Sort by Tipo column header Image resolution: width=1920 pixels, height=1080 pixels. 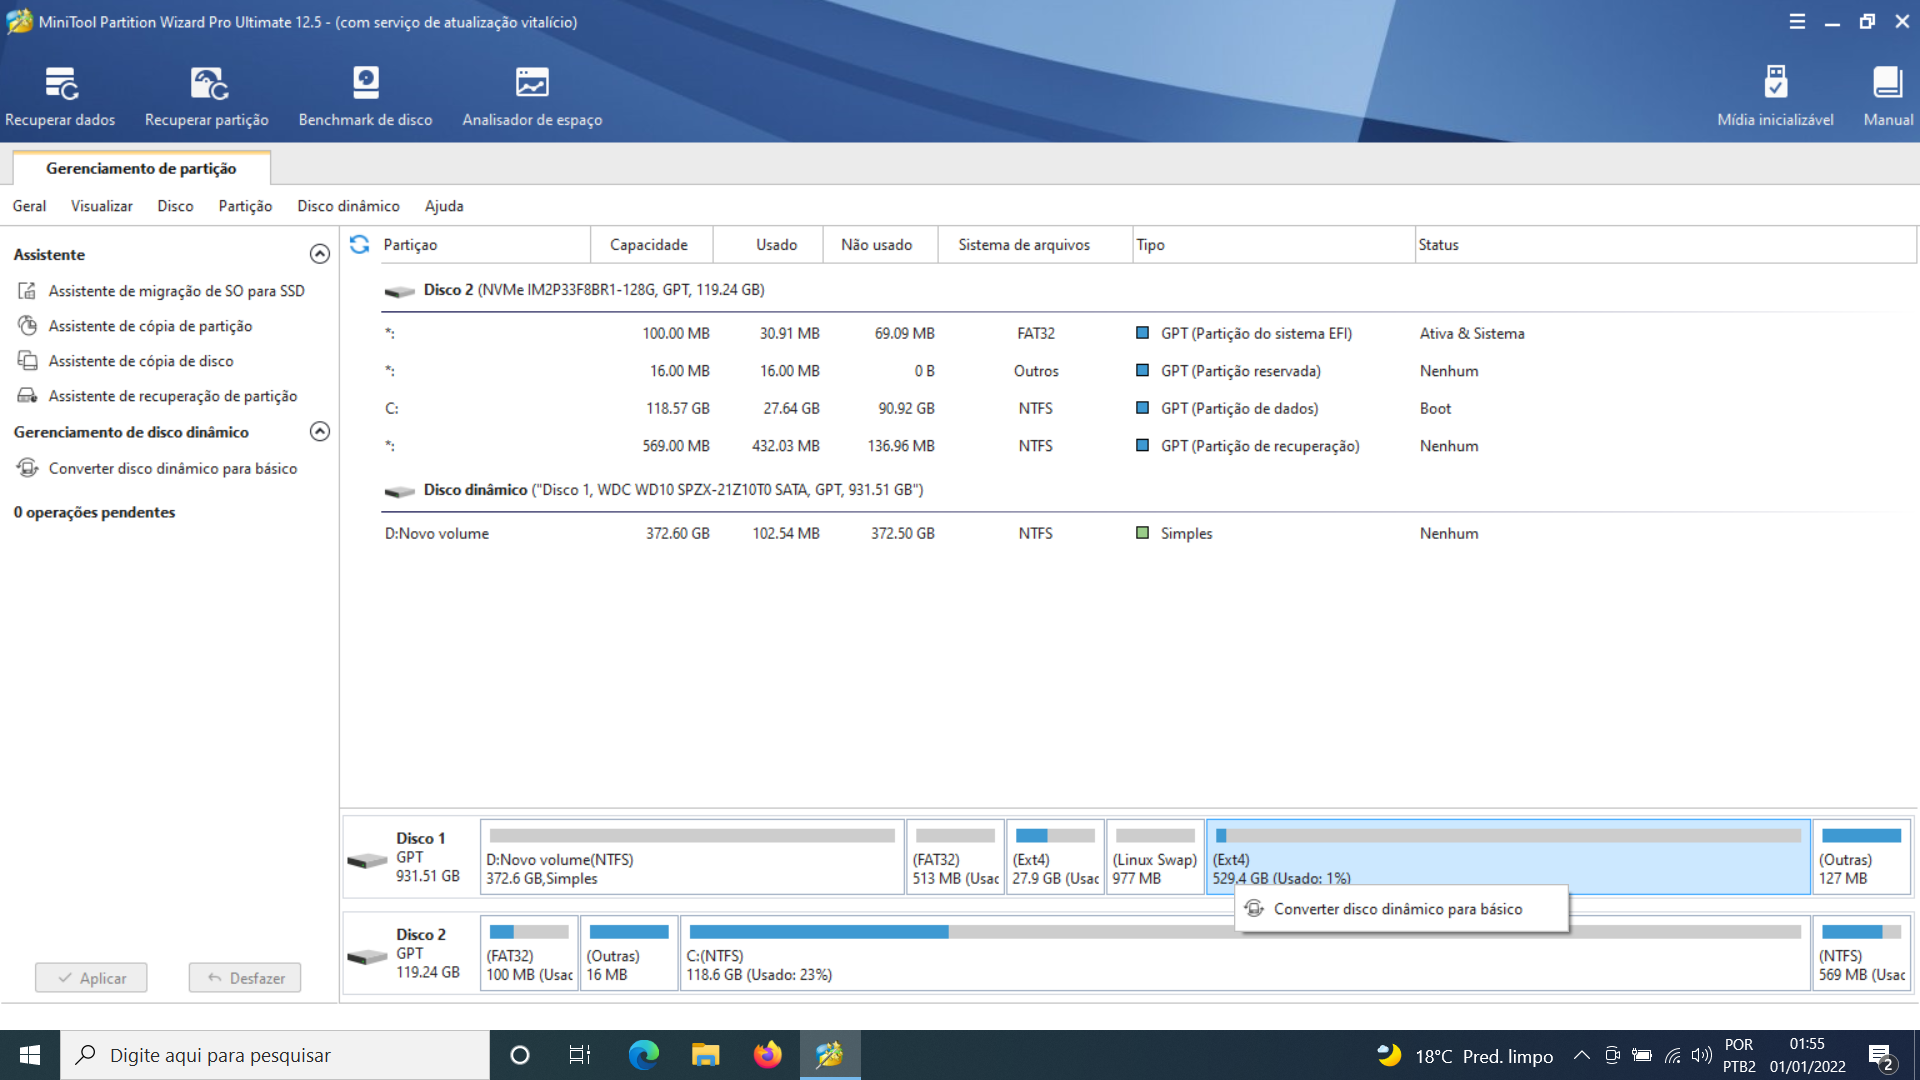click(x=1273, y=245)
